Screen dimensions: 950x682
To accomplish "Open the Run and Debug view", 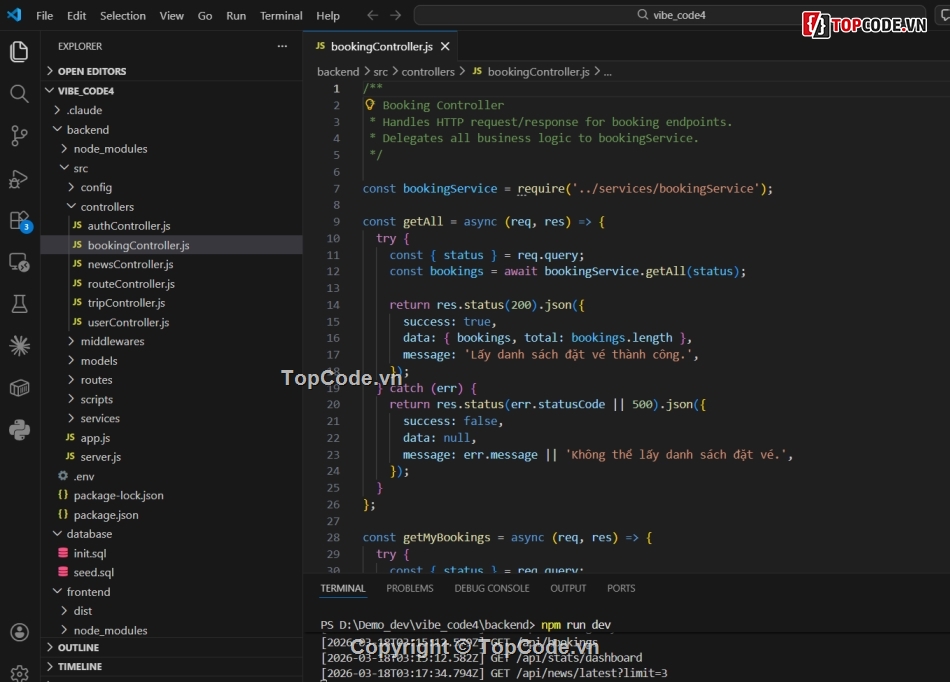I will point(19,177).
